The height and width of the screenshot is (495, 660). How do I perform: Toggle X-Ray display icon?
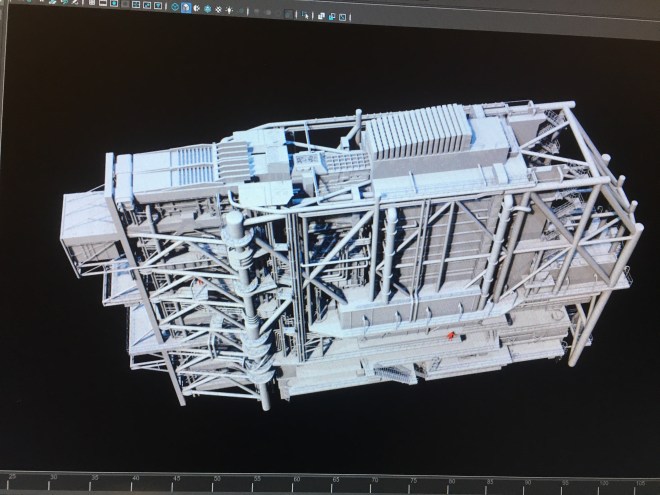[320, 15]
